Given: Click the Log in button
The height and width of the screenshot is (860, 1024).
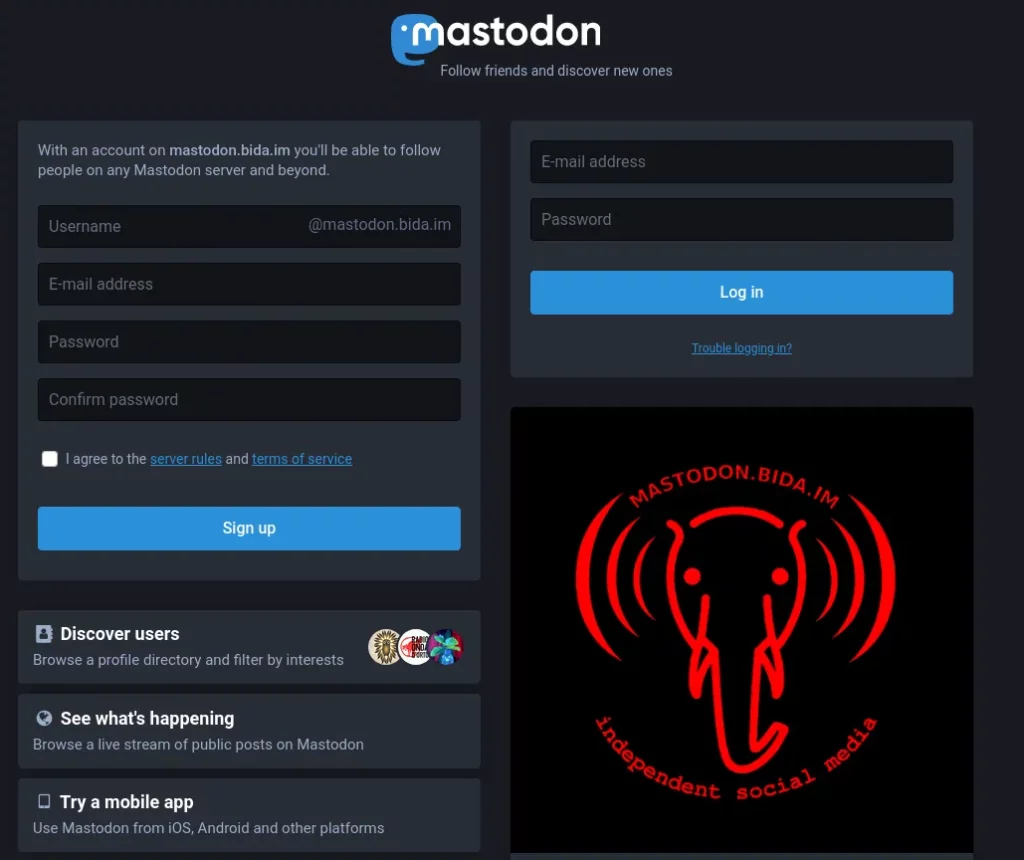Looking at the screenshot, I should [741, 293].
